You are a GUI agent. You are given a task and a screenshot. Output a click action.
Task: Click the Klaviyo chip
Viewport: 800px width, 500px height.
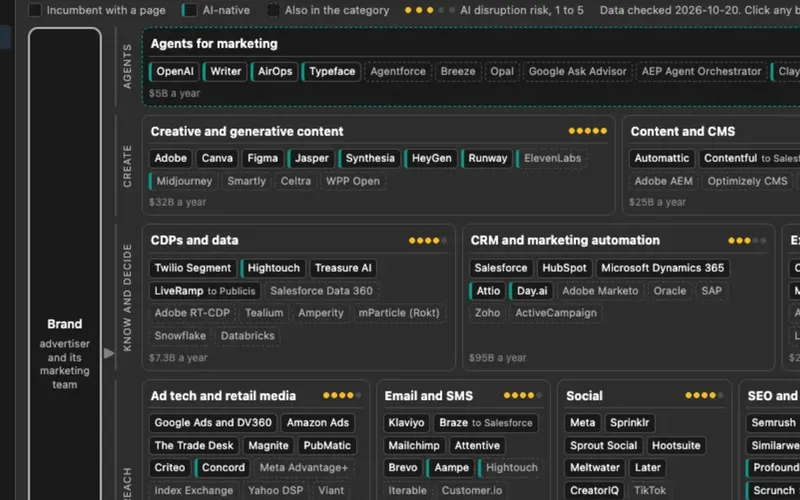tap(406, 423)
